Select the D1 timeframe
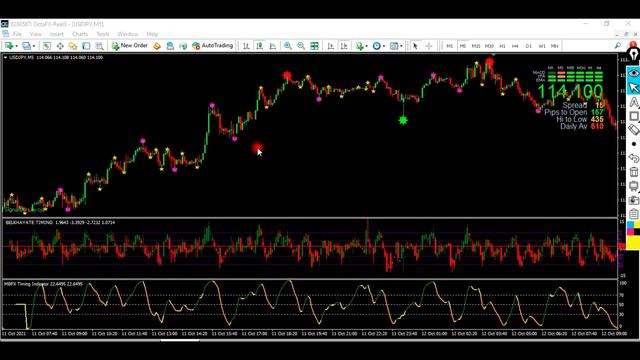 (529, 46)
